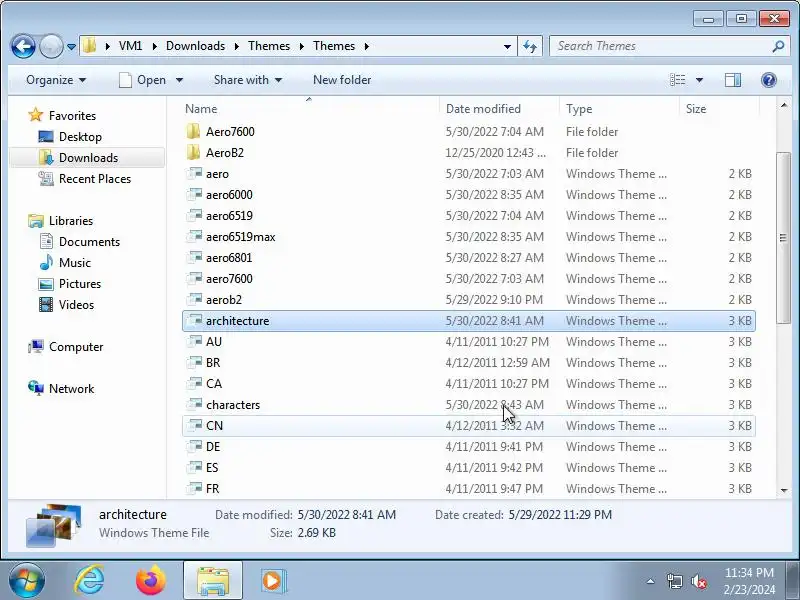Select the aero6801 theme file icon
The width and height of the screenshot is (800, 600).
(x=194, y=257)
